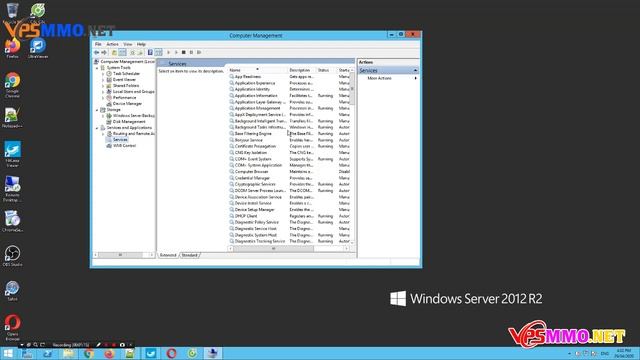Image resolution: width=640 pixels, height=360 pixels.
Task: Sort services by the Status column header
Action: pos(327,70)
